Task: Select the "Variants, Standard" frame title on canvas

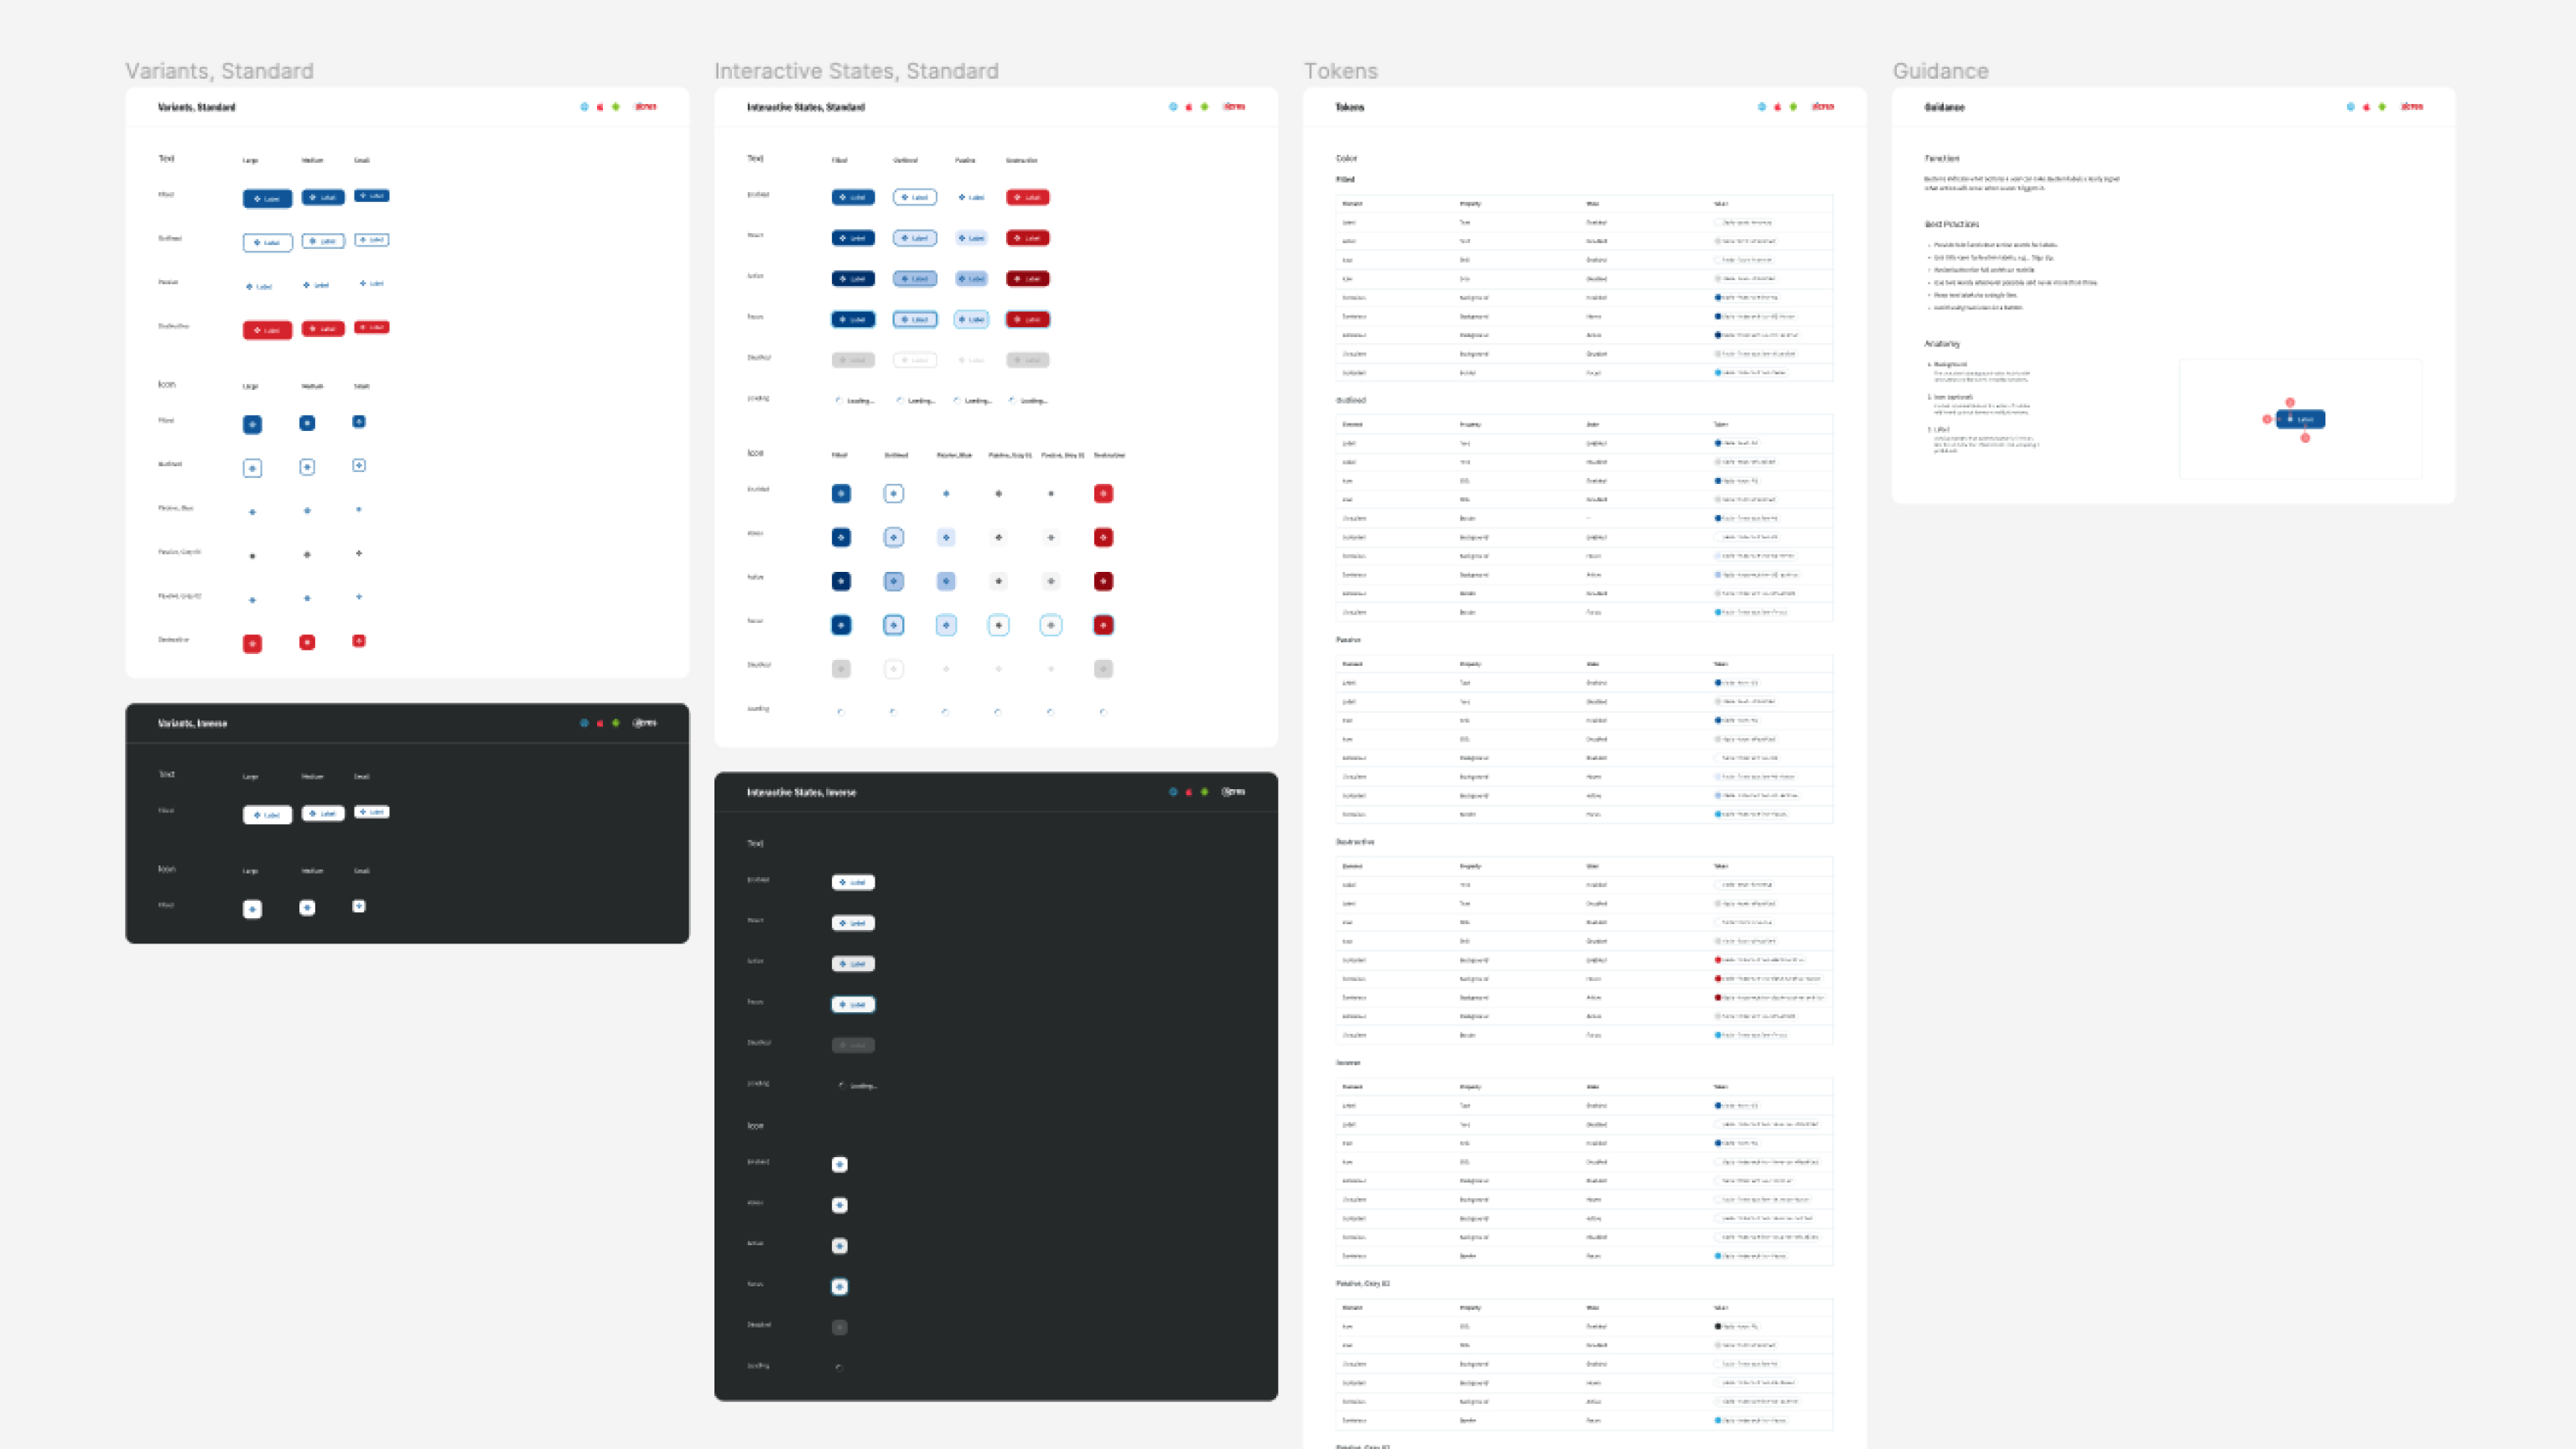Action: 219,71
